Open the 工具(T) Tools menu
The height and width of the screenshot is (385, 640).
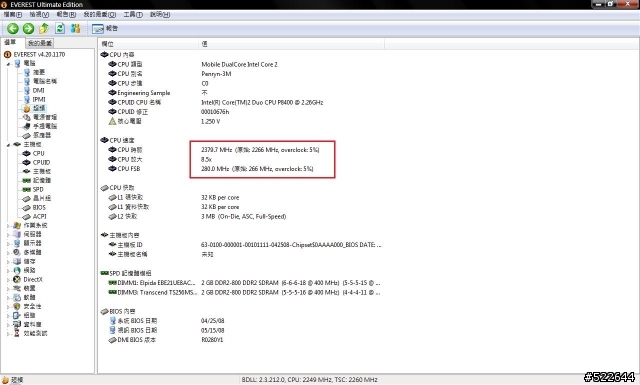tap(133, 14)
